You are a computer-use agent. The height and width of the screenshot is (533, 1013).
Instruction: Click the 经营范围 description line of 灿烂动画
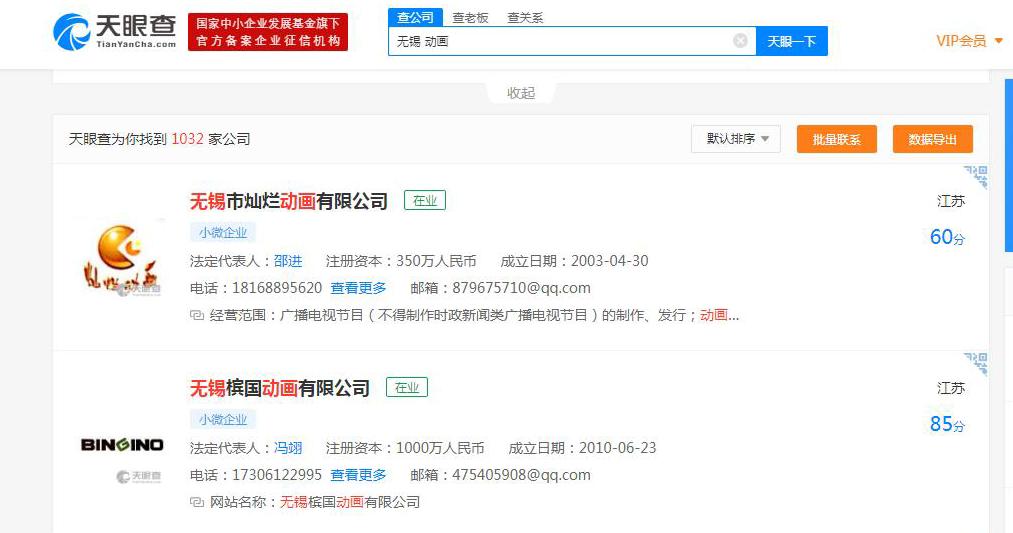coord(465,315)
